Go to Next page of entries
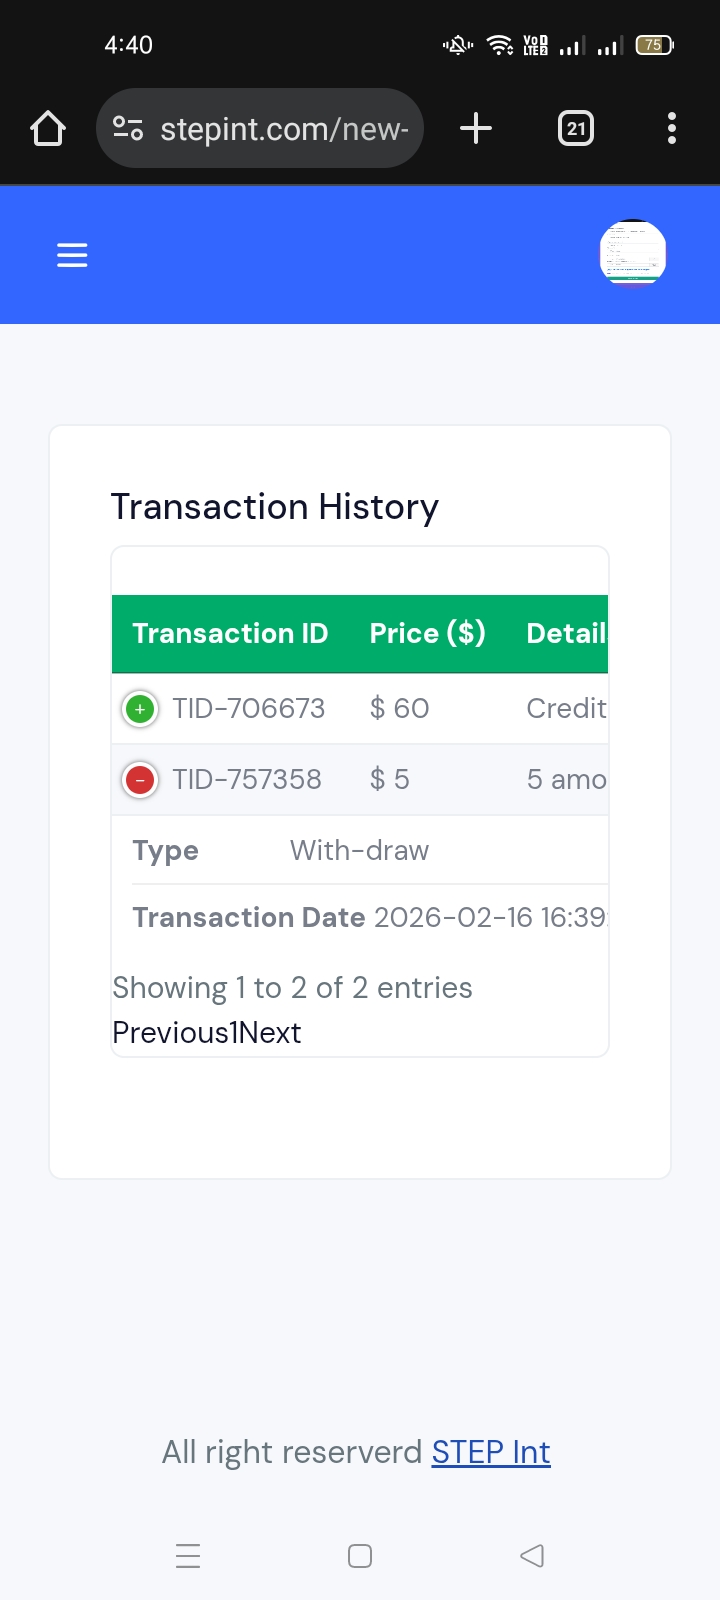Screen dimensions: 720x1600 click(x=270, y=1032)
